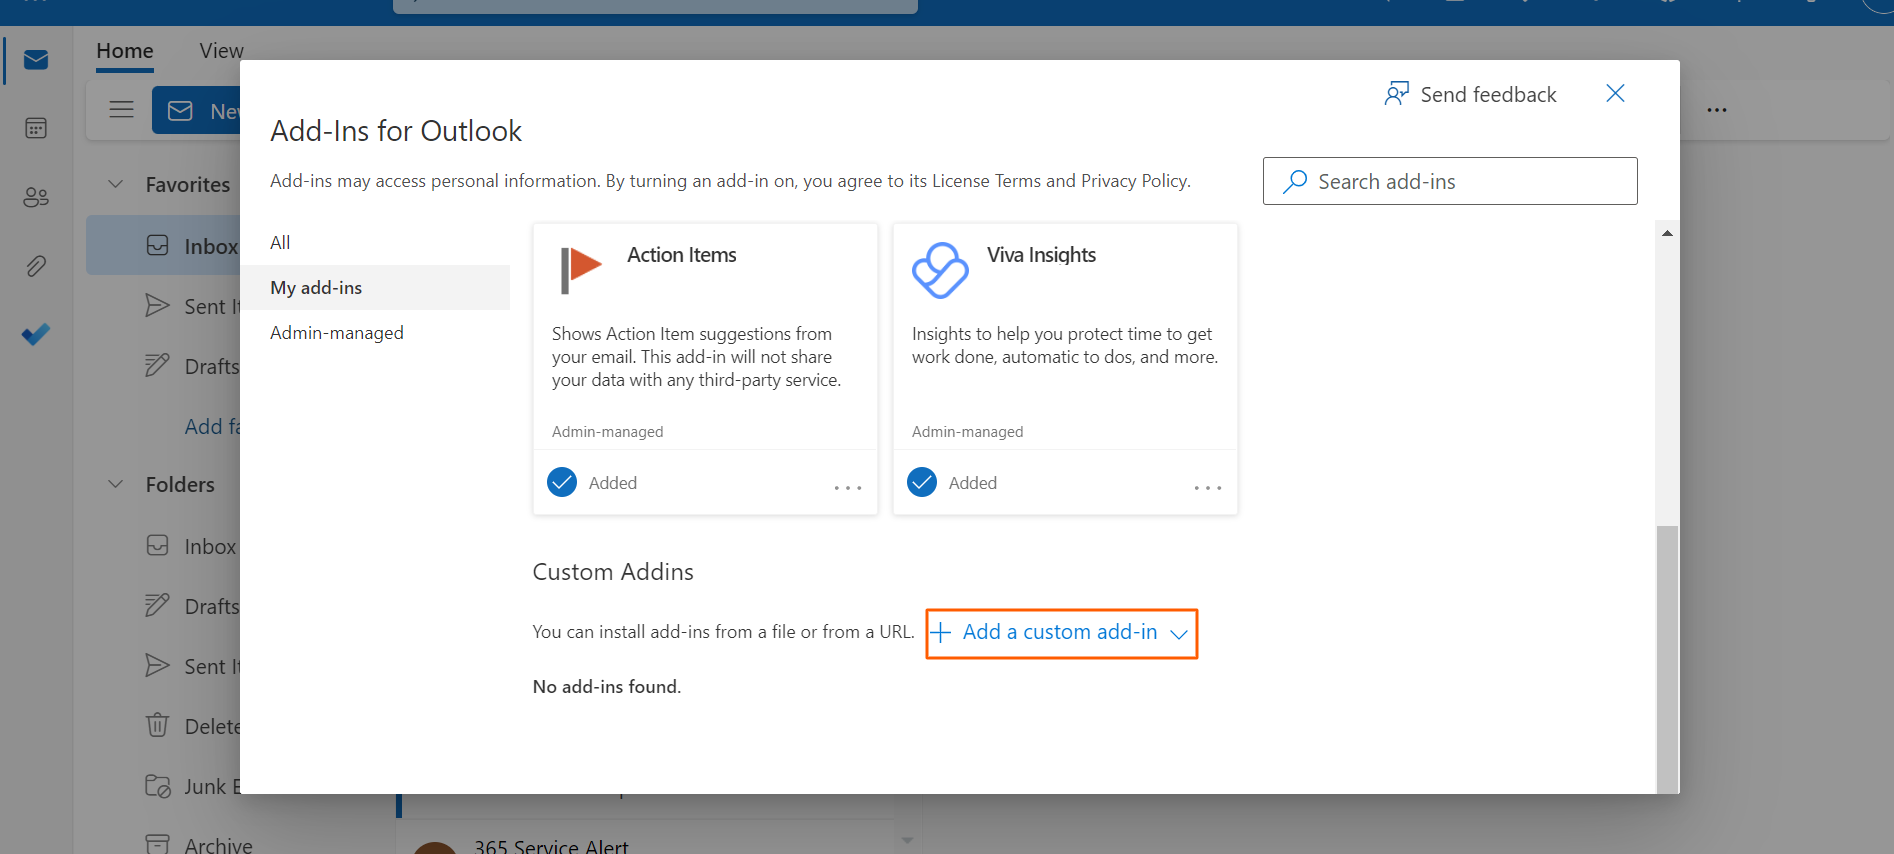
Task: Click the New mail envelope button
Action: (197, 110)
